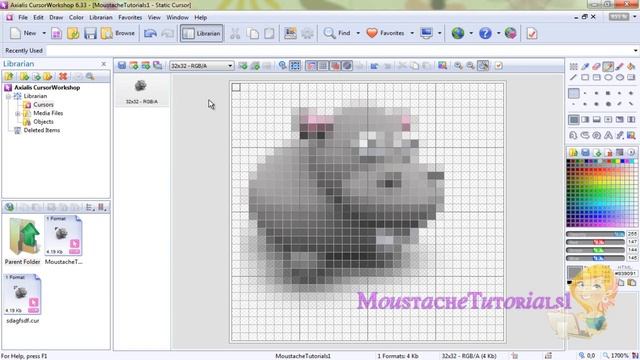This screenshot has height=360, width=640.
Task: Select Deleted Items in tree
Action: point(42,130)
